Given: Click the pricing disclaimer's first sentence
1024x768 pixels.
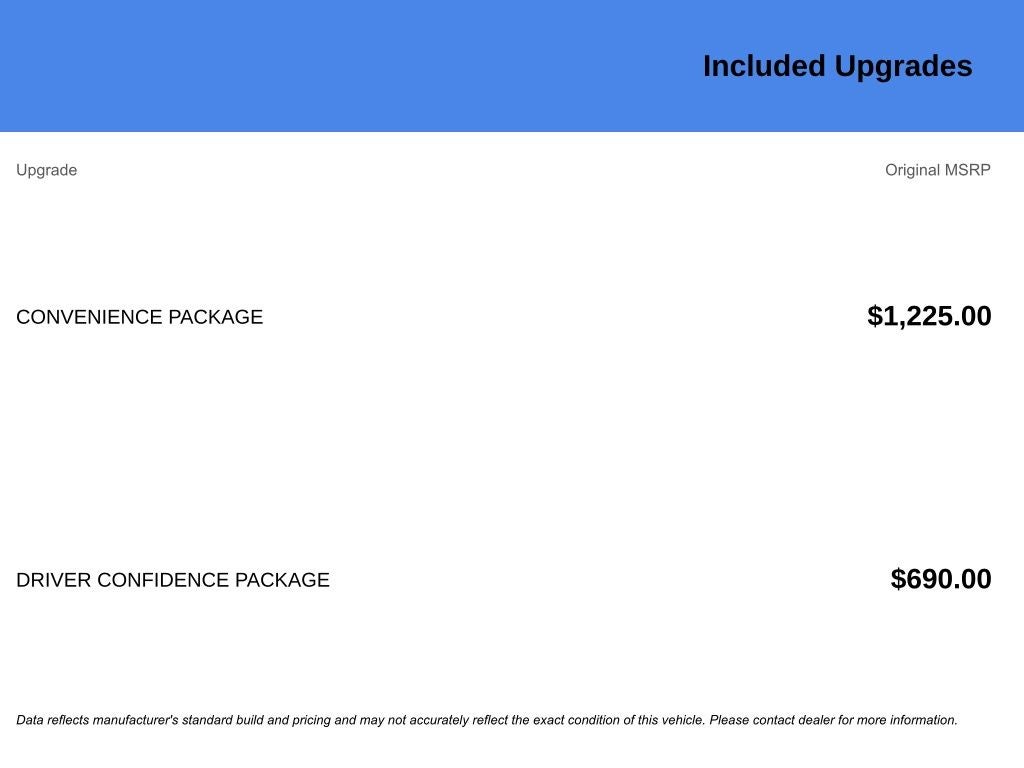Looking at the screenshot, I should [x=361, y=720].
